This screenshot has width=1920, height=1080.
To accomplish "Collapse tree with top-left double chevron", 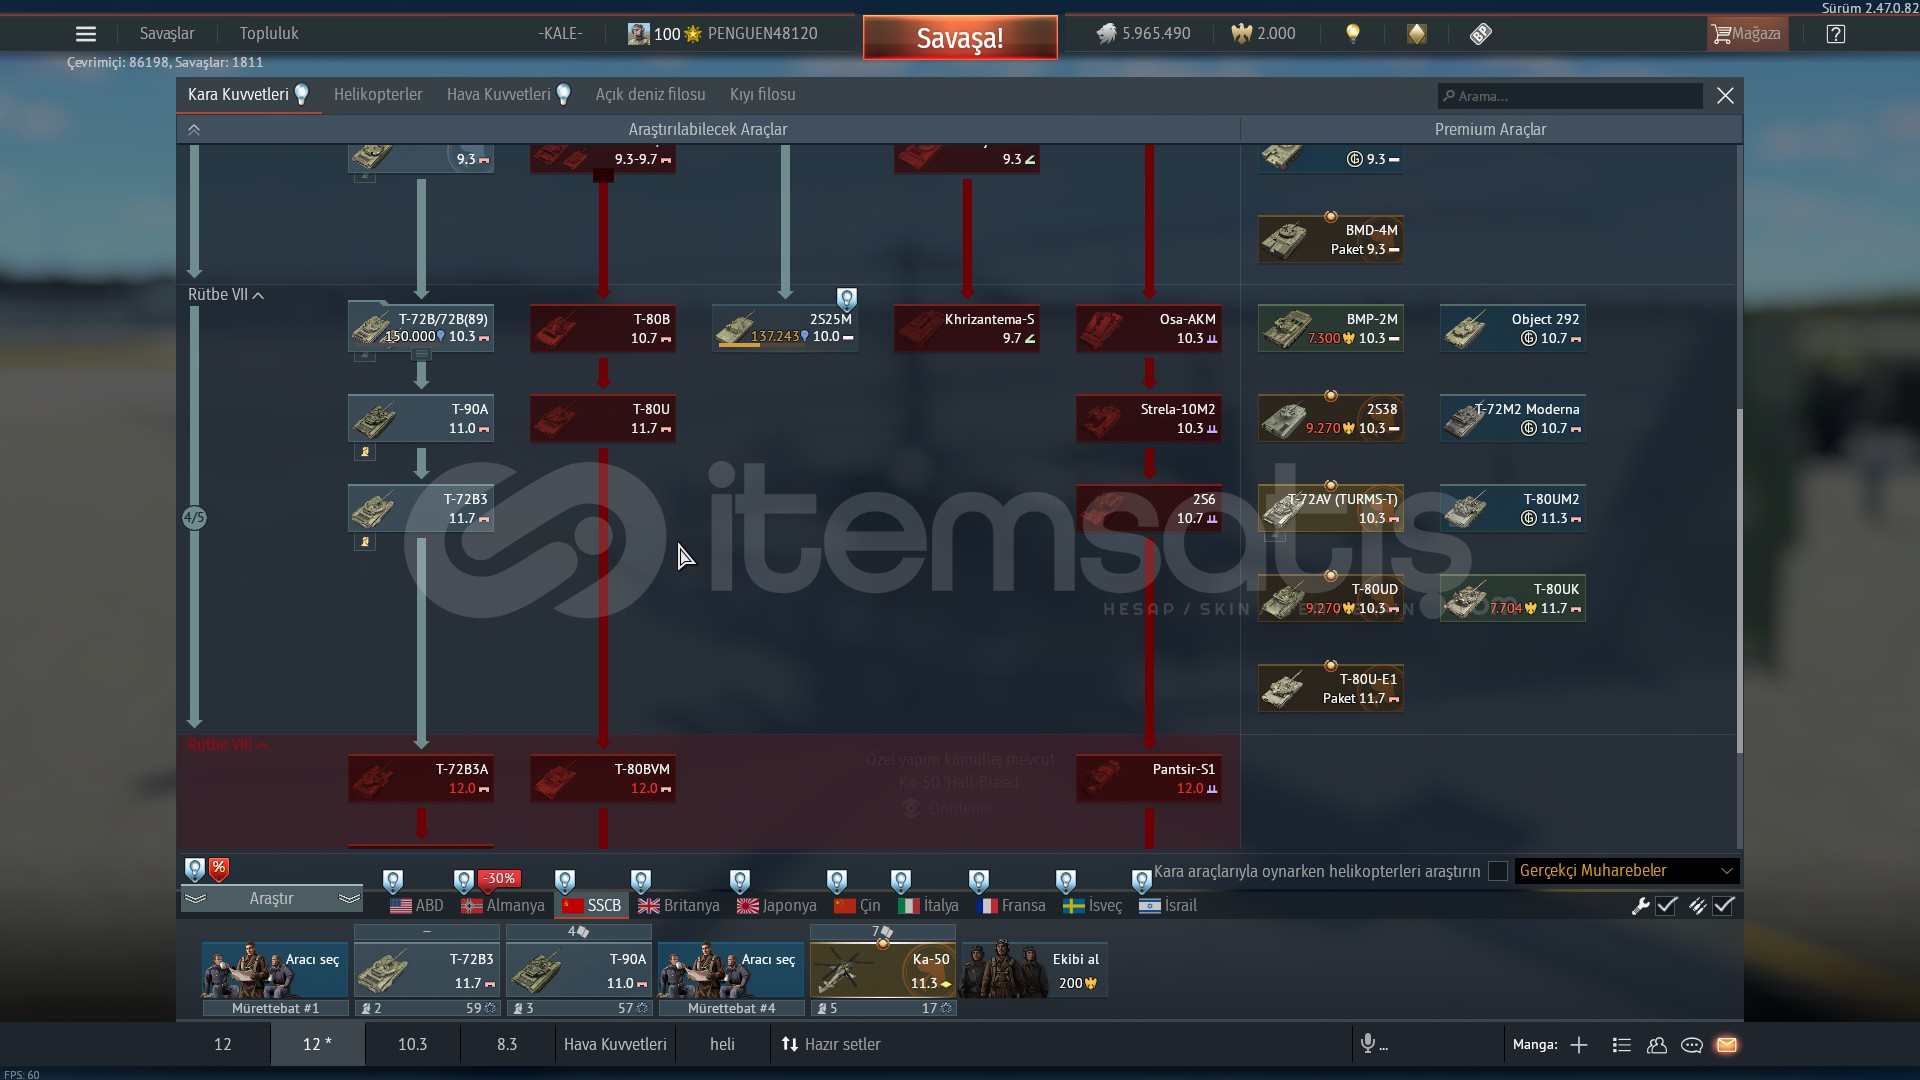I will (194, 130).
